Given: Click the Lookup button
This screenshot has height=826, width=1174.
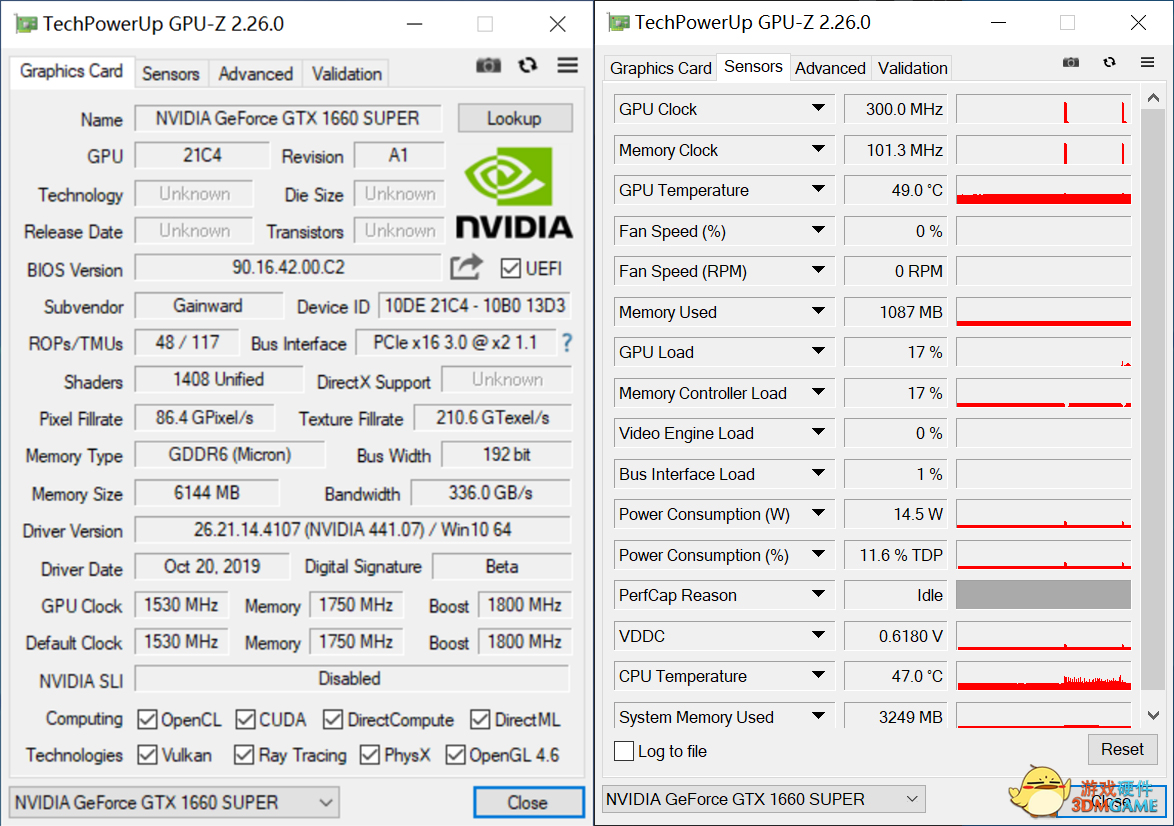Looking at the screenshot, I should (x=514, y=118).
